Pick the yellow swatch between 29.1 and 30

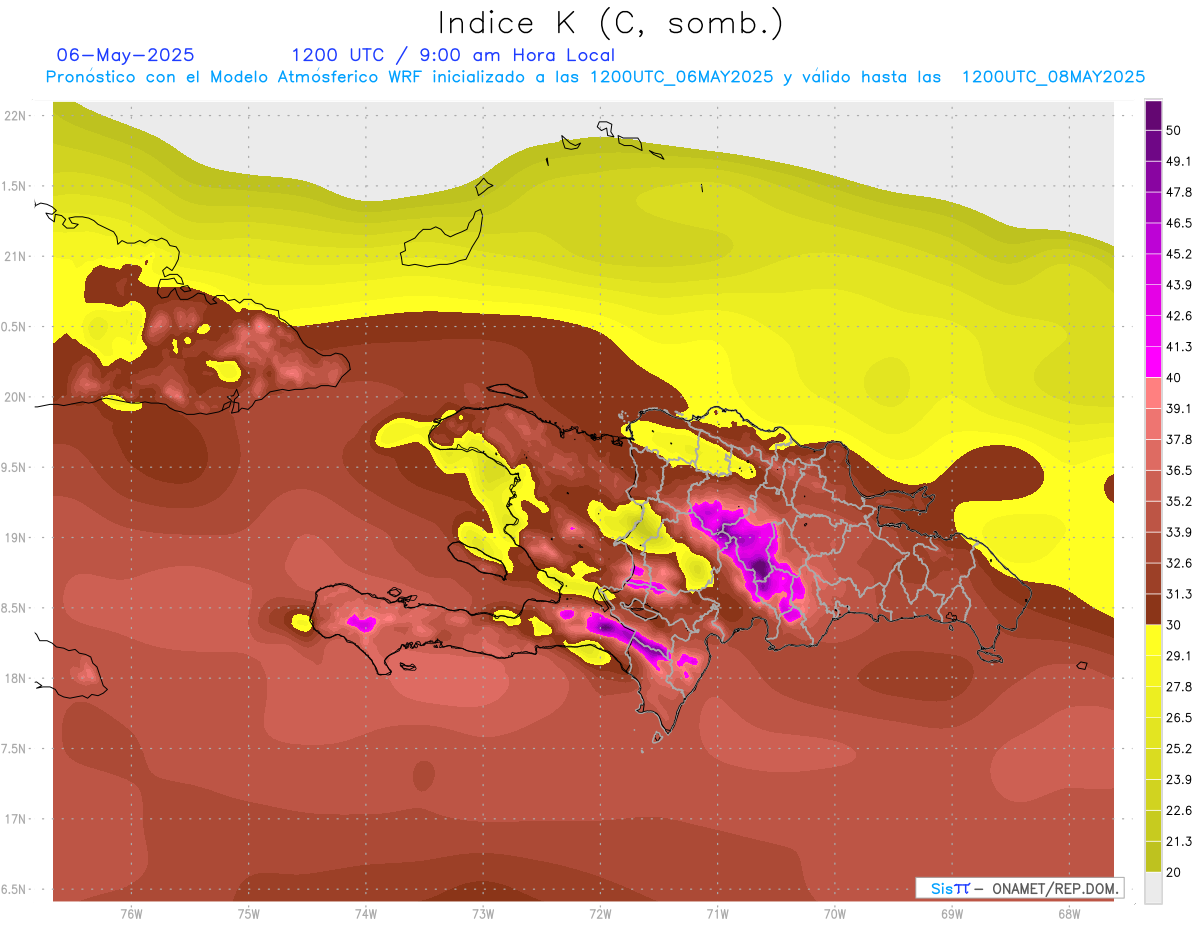(1154, 640)
